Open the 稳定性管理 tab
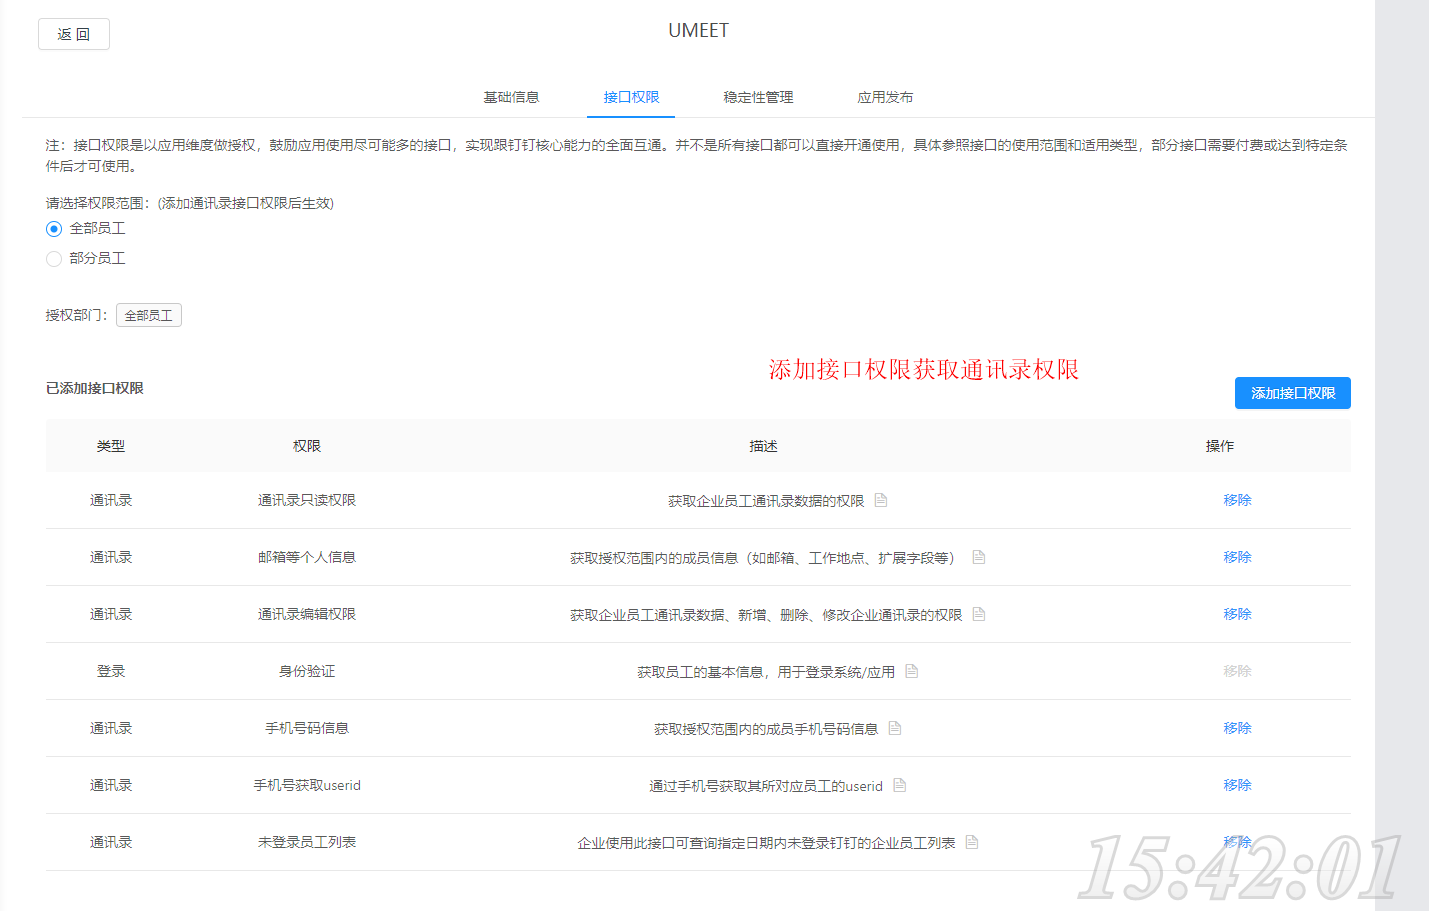Screen dimensions: 1429x911 [x=758, y=97]
